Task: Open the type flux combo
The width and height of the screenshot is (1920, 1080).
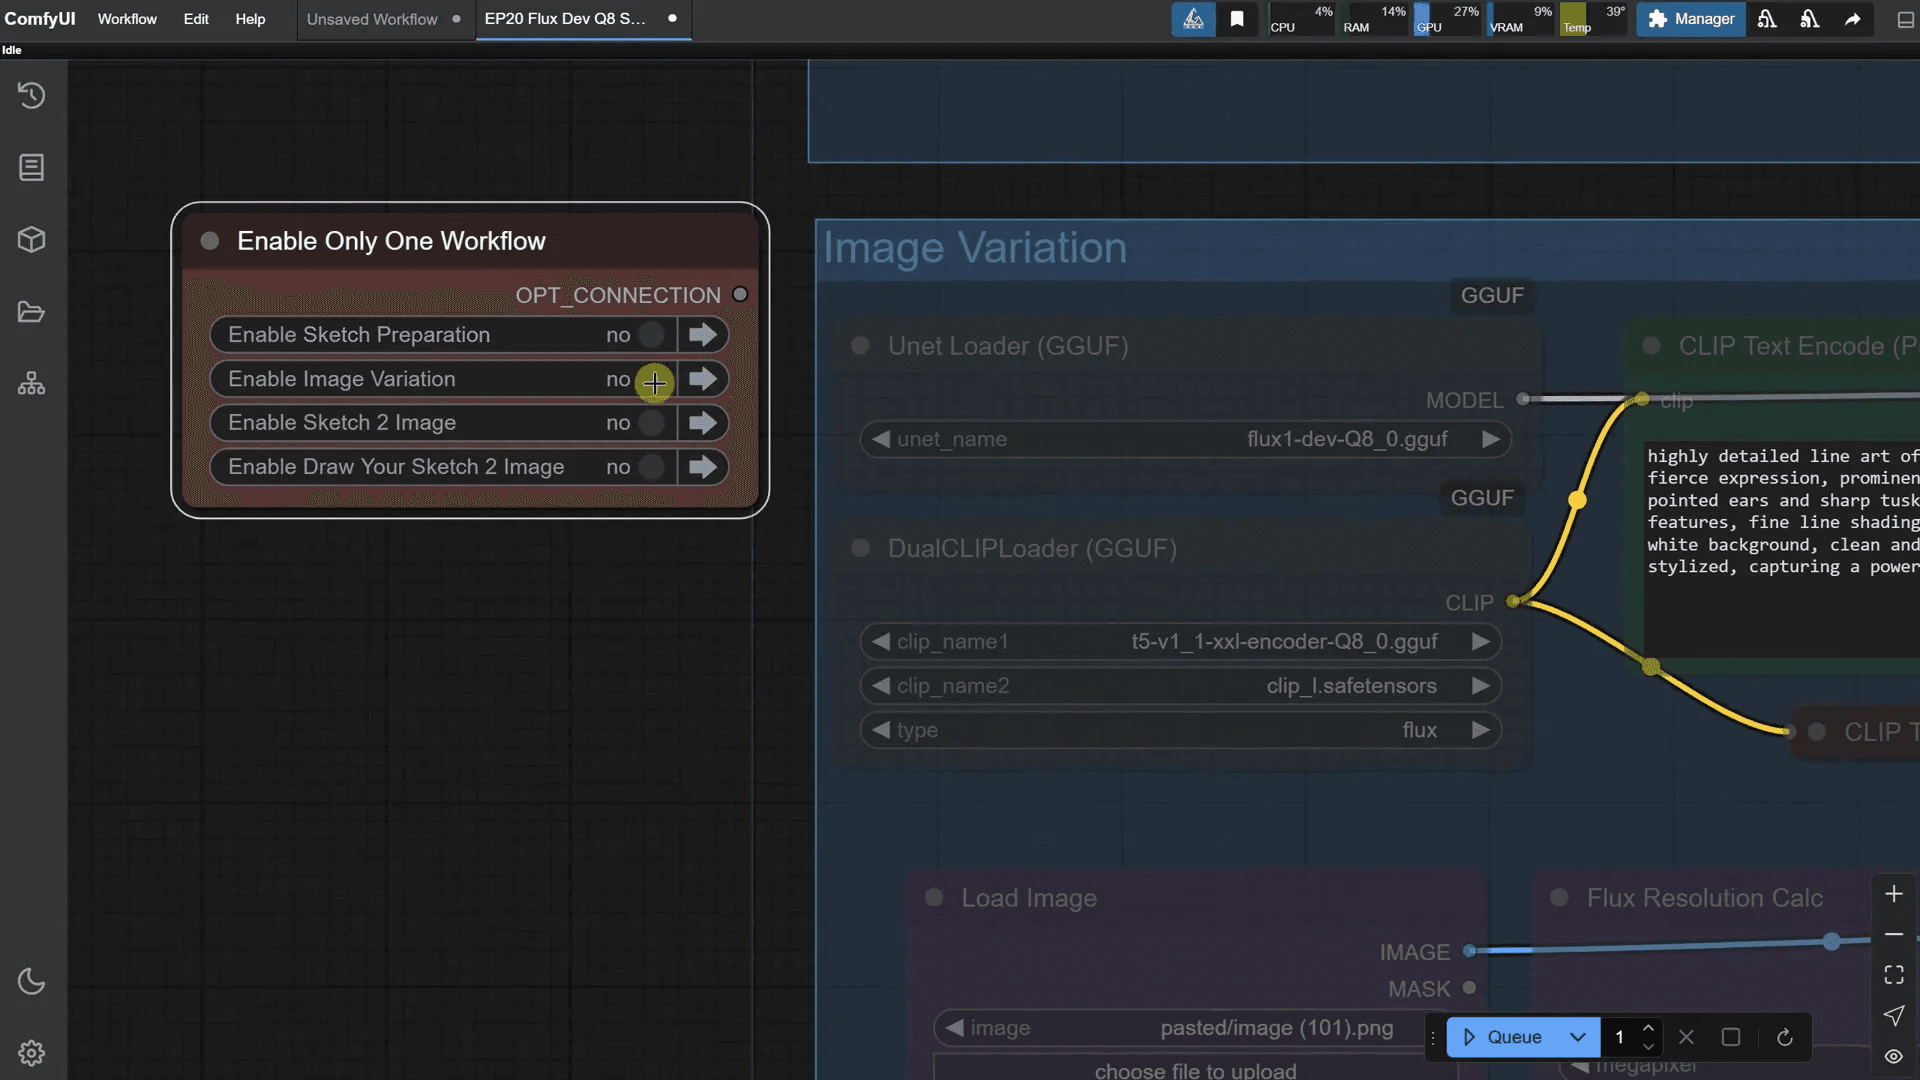Action: 1180,730
